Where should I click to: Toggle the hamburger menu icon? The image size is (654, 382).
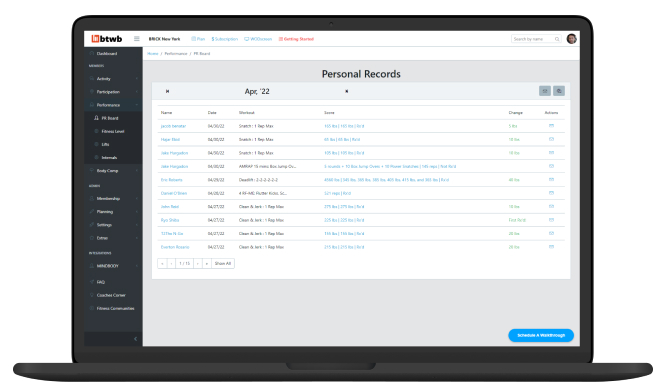[136, 39]
